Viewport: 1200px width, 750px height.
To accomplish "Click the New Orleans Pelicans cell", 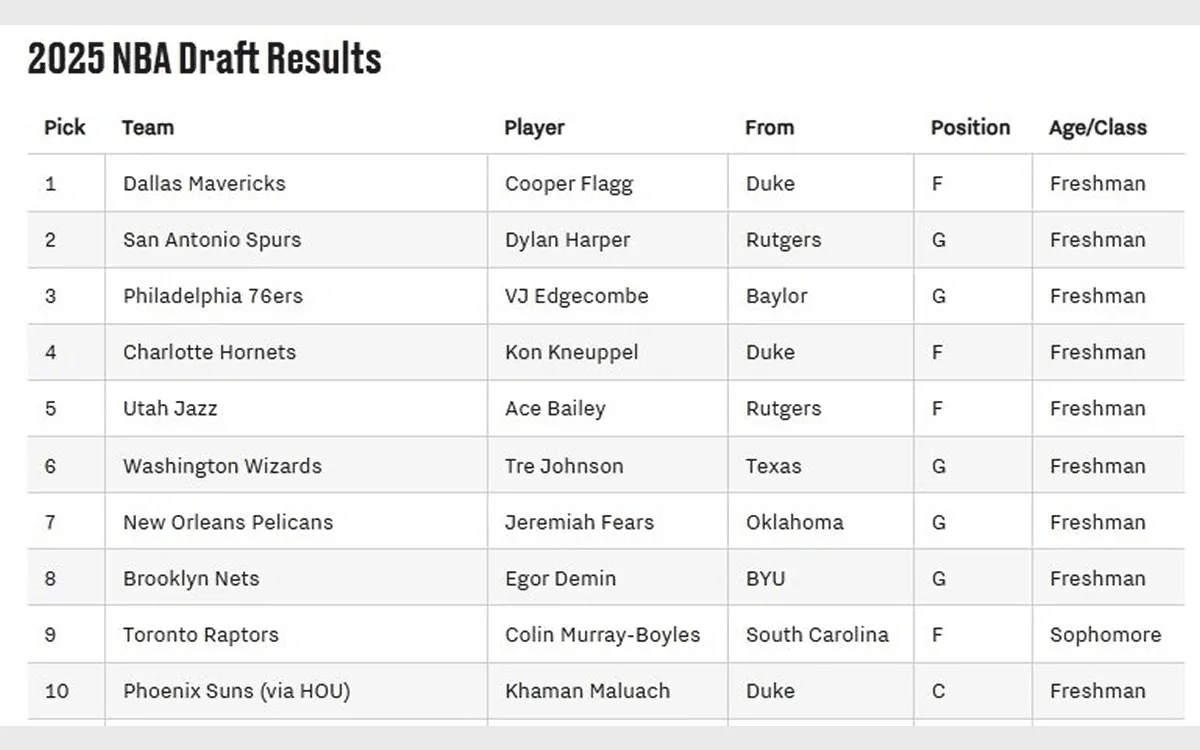I will [x=228, y=522].
